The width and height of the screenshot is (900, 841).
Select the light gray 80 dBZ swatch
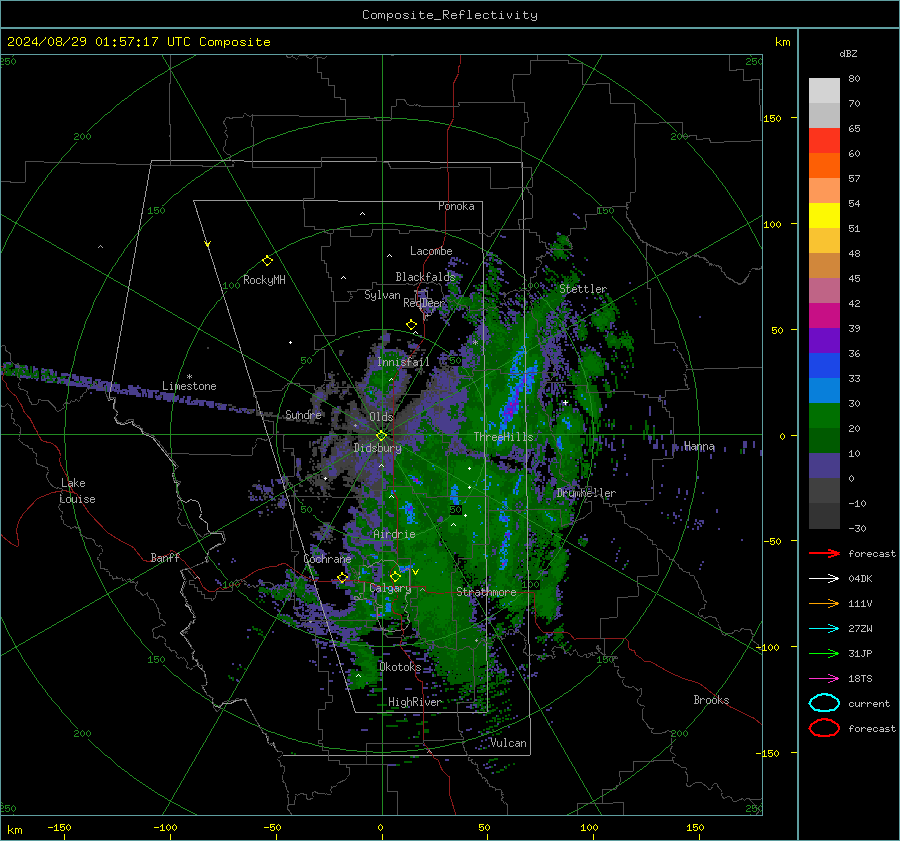(824, 90)
